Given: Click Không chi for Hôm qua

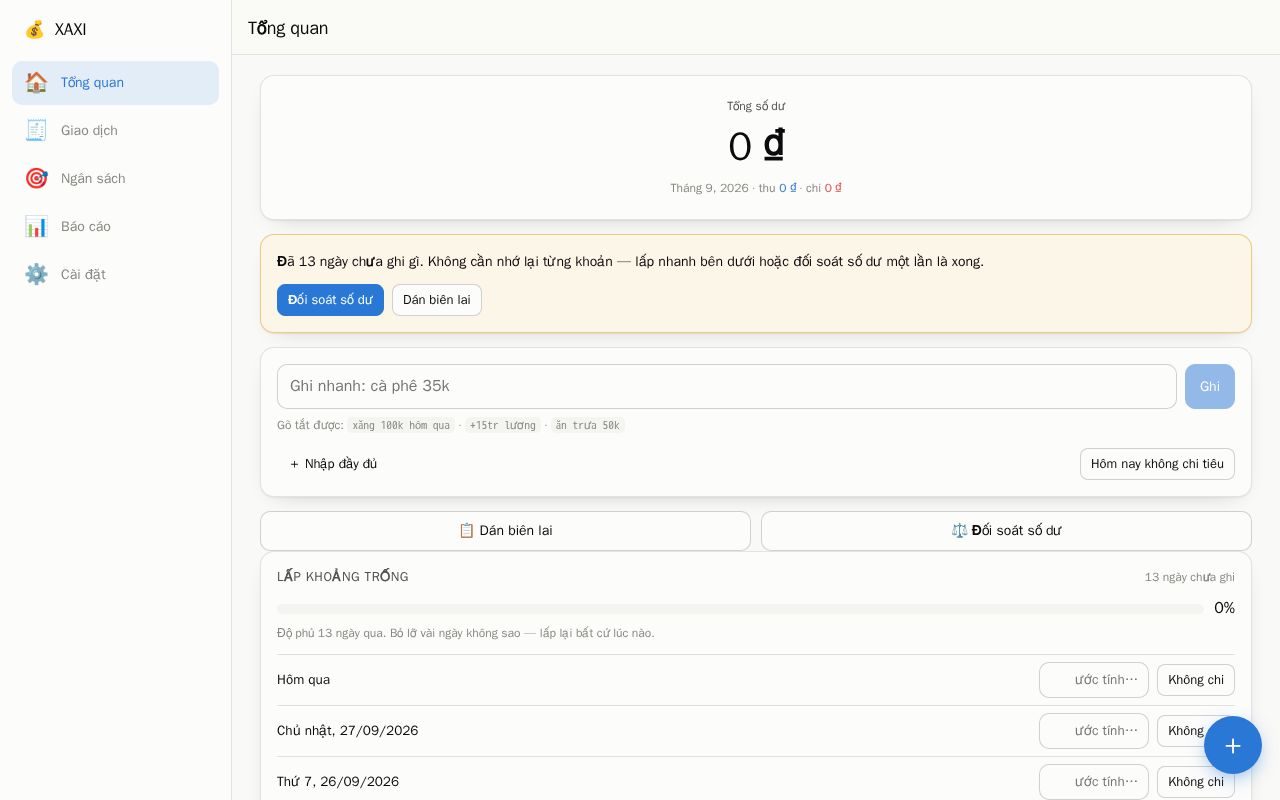Looking at the screenshot, I should 1196,680.
